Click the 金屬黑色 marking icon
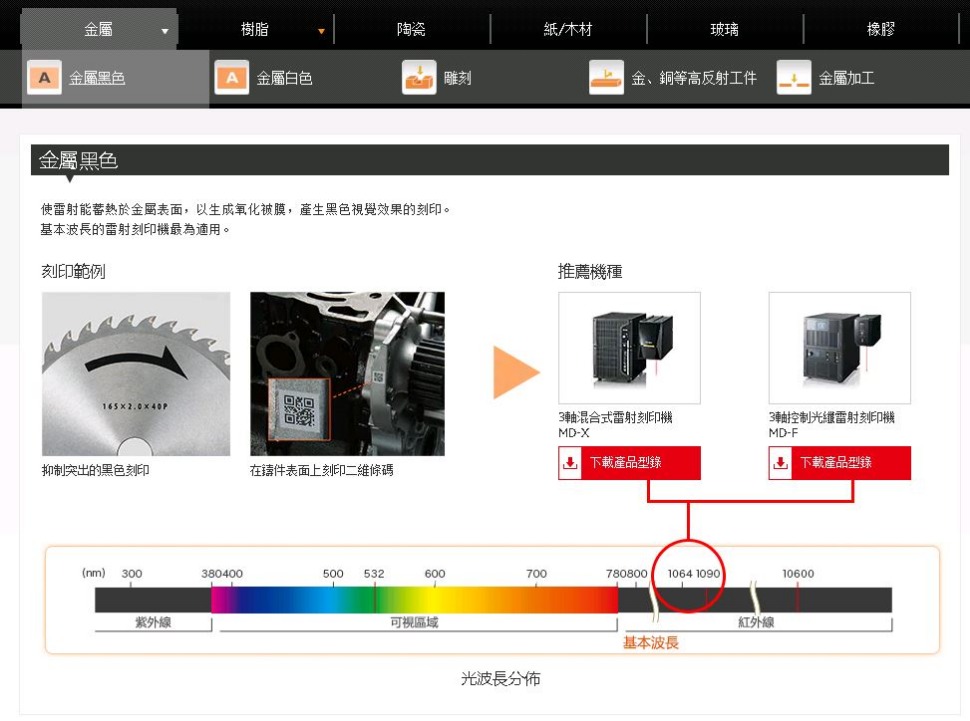Image resolution: width=970 pixels, height=721 pixels. click(x=43, y=78)
